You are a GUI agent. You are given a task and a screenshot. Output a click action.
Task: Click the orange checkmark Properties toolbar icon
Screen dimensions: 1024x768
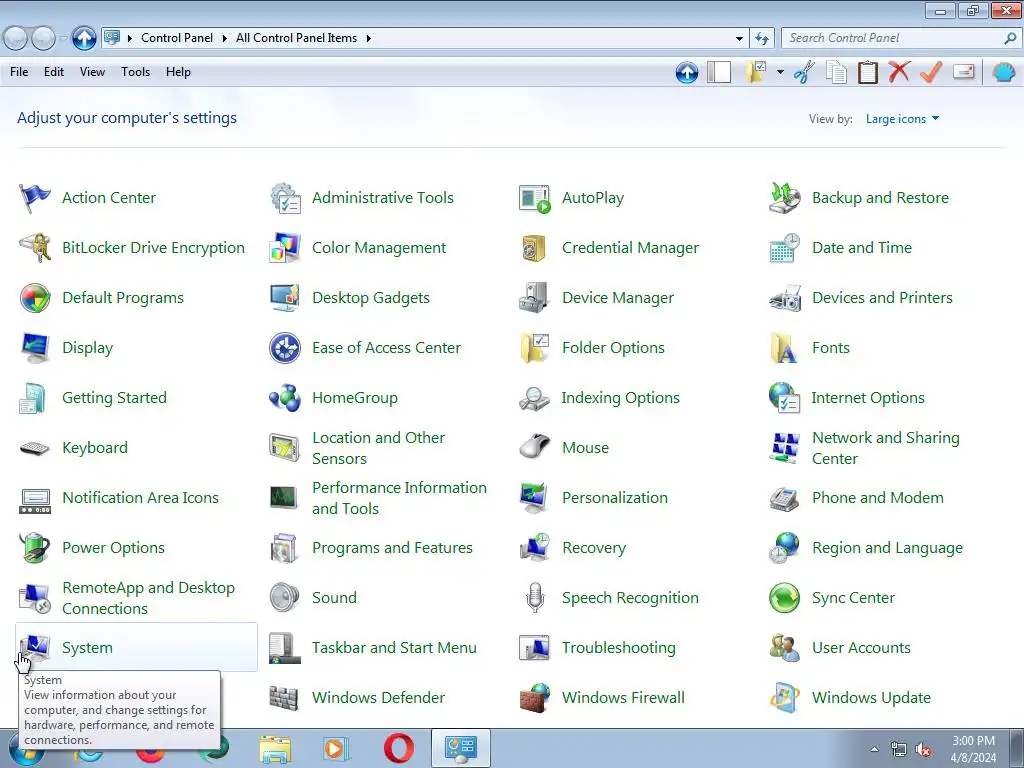tap(931, 72)
